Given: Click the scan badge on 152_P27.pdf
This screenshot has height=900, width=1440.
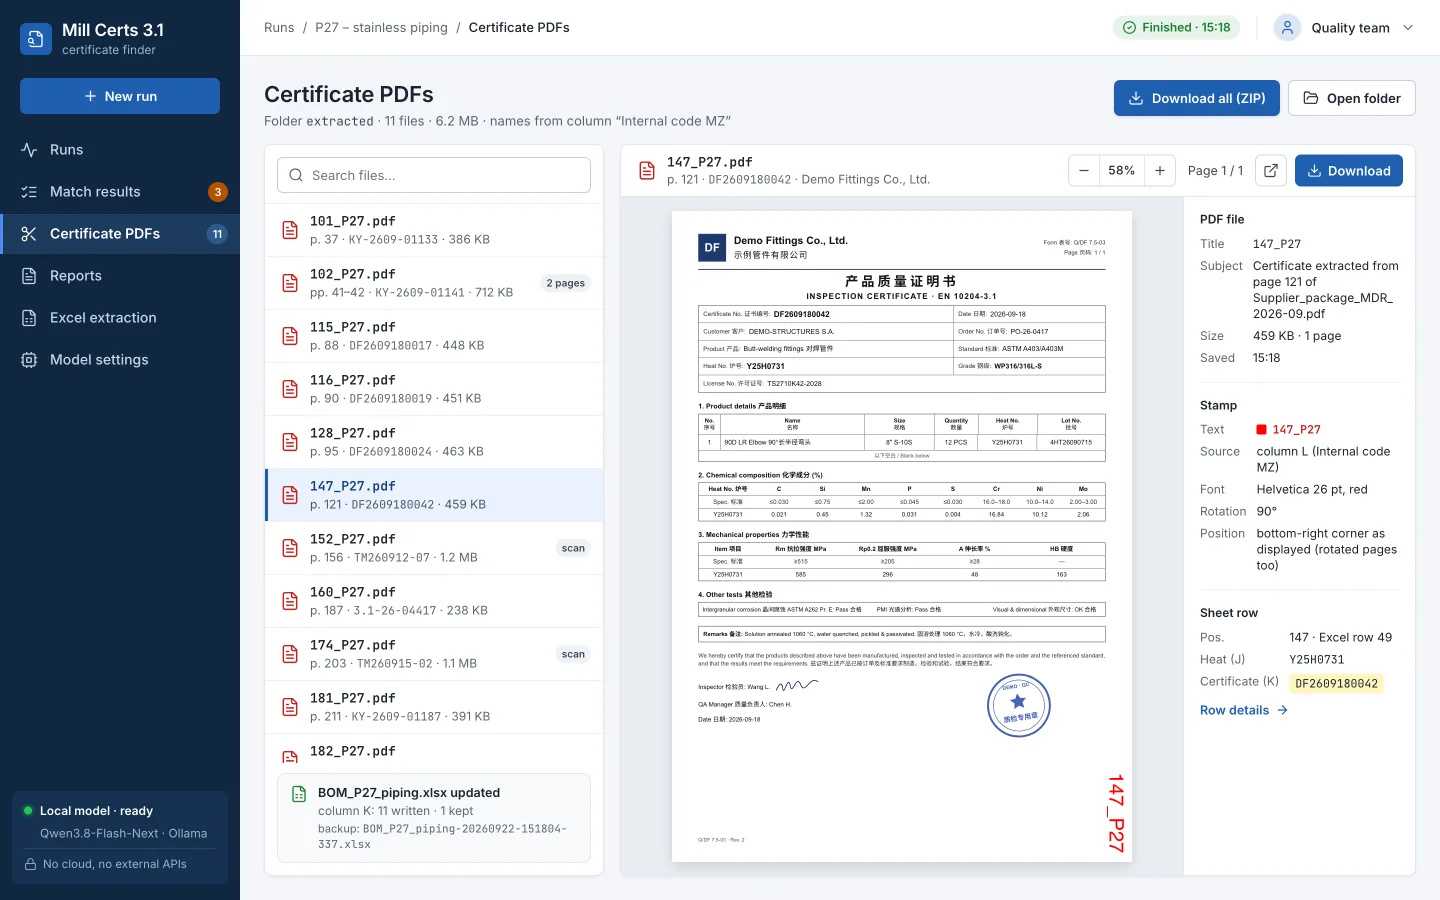Looking at the screenshot, I should [x=573, y=548].
